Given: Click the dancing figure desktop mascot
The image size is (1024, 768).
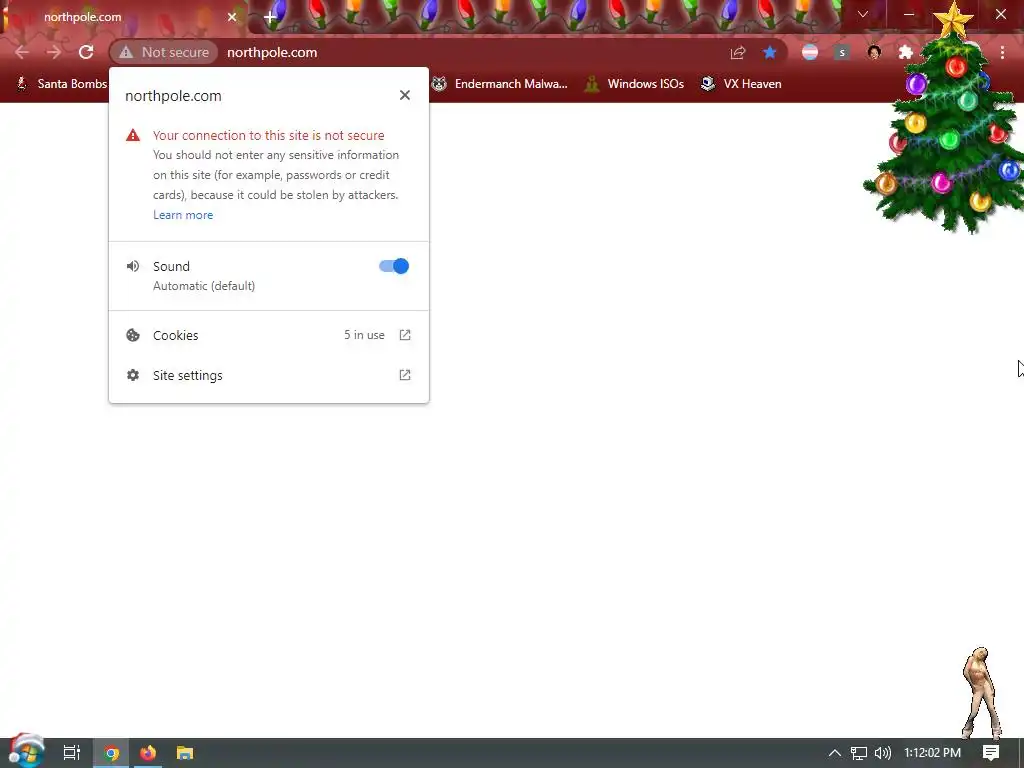Looking at the screenshot, I should click(982, 693).
